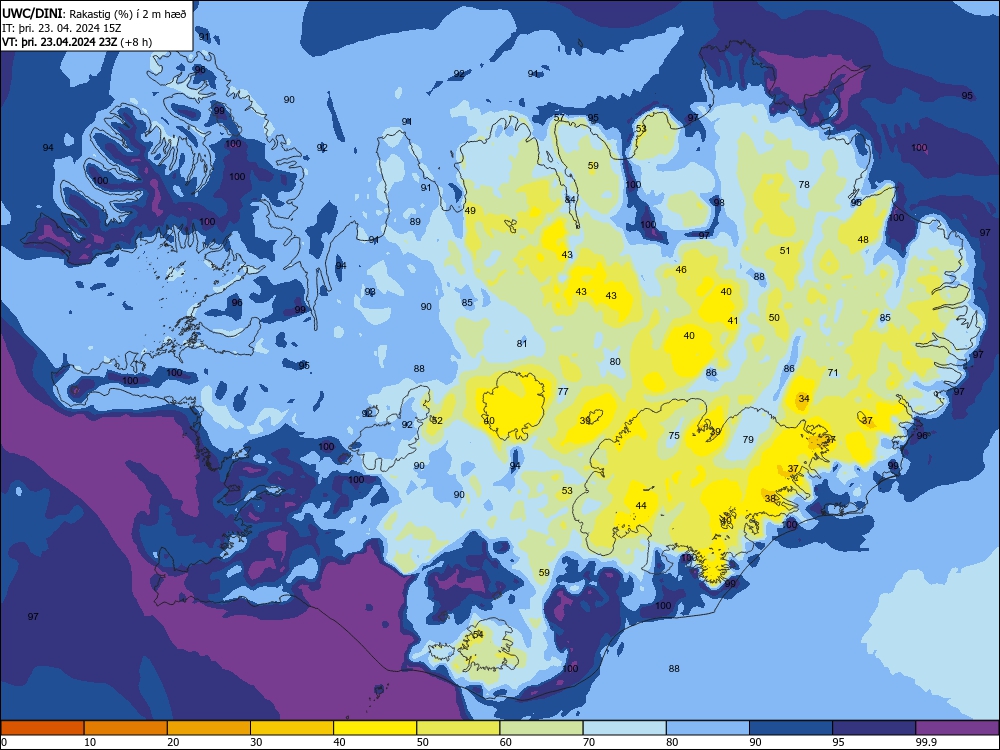This screenshot has width=1000, height=750.
Task: Click the map humidity value '81'
Action: point(522,344)
